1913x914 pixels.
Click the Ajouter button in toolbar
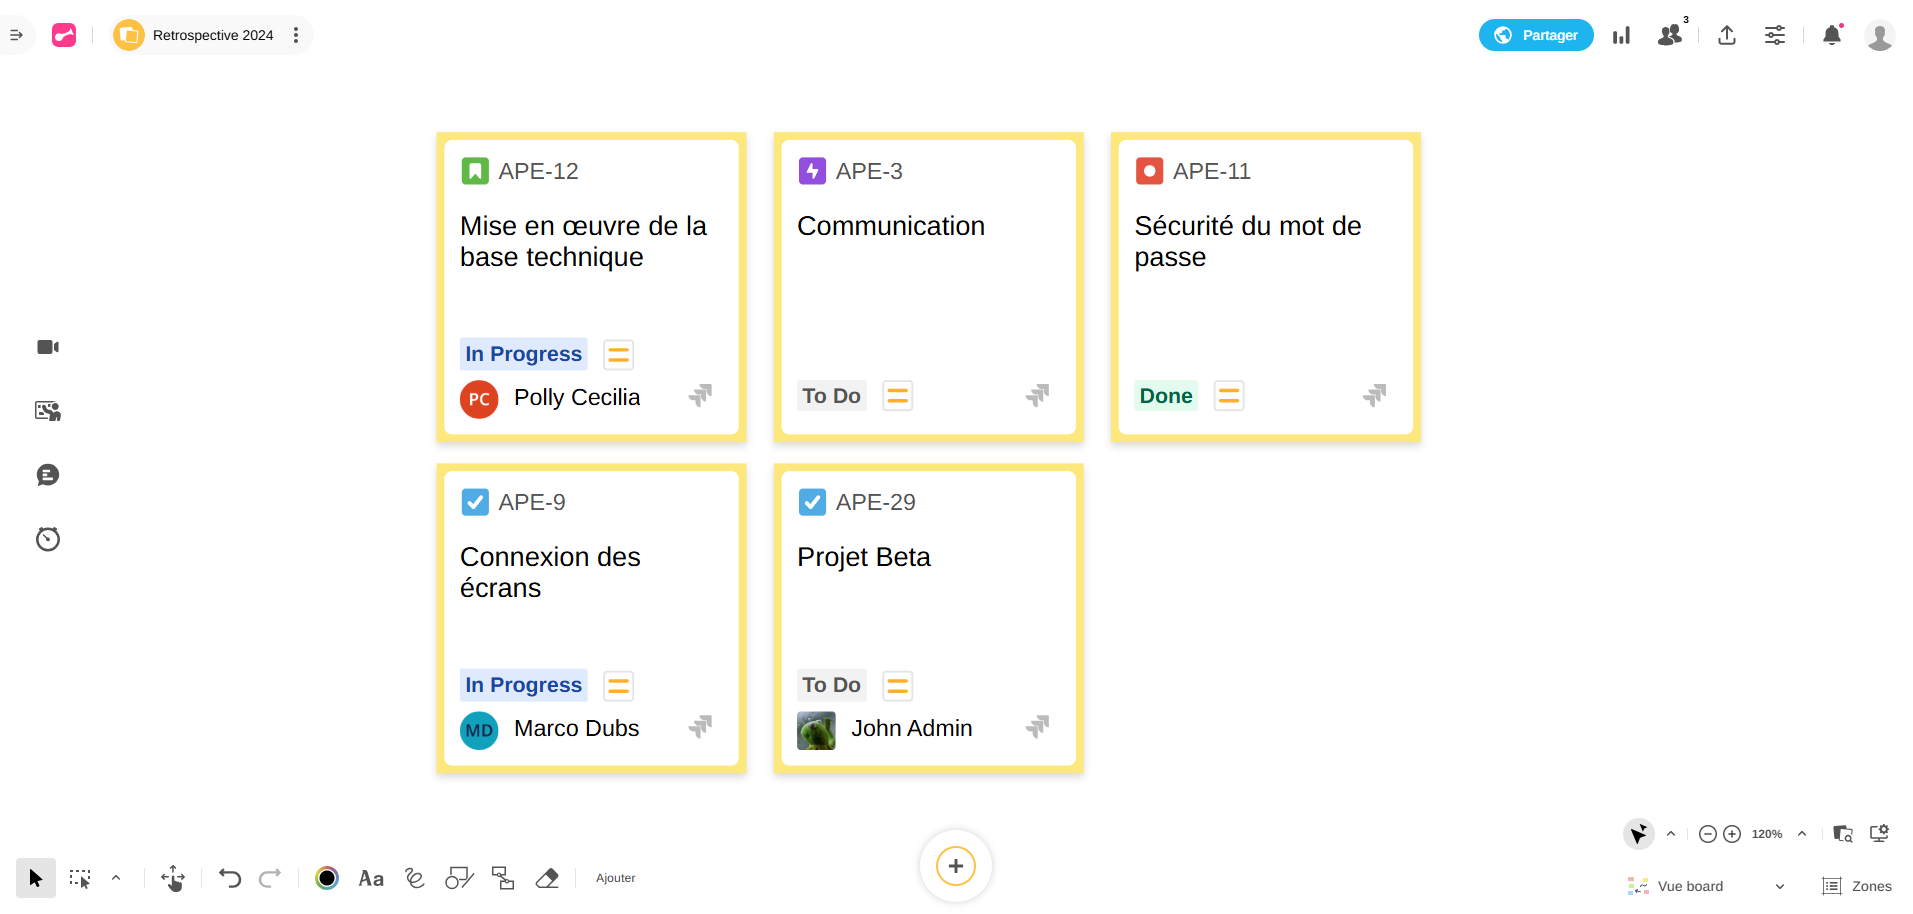[615, 878]
